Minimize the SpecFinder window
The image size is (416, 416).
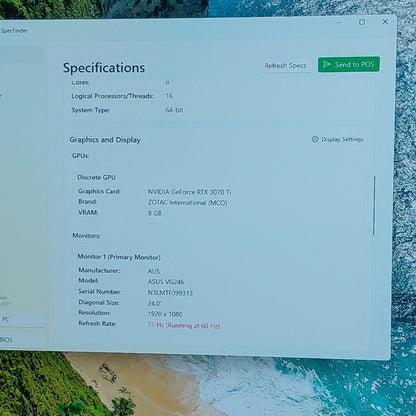[339, 22]
